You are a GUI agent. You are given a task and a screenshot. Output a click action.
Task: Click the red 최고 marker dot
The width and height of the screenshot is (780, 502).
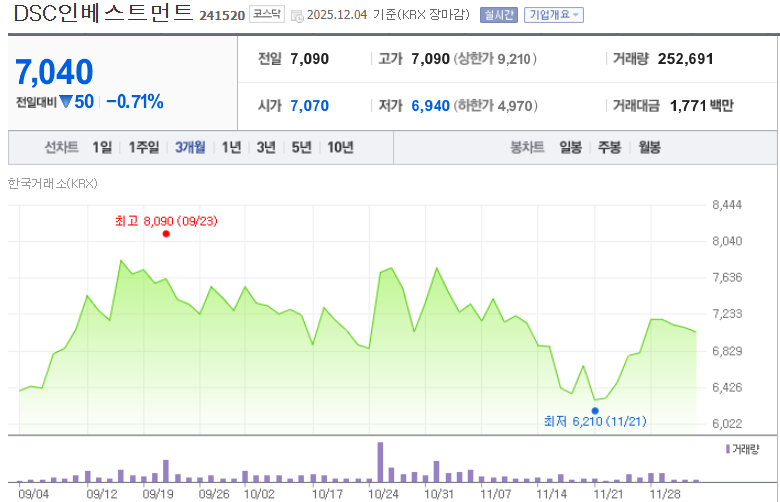click(166, 234)
